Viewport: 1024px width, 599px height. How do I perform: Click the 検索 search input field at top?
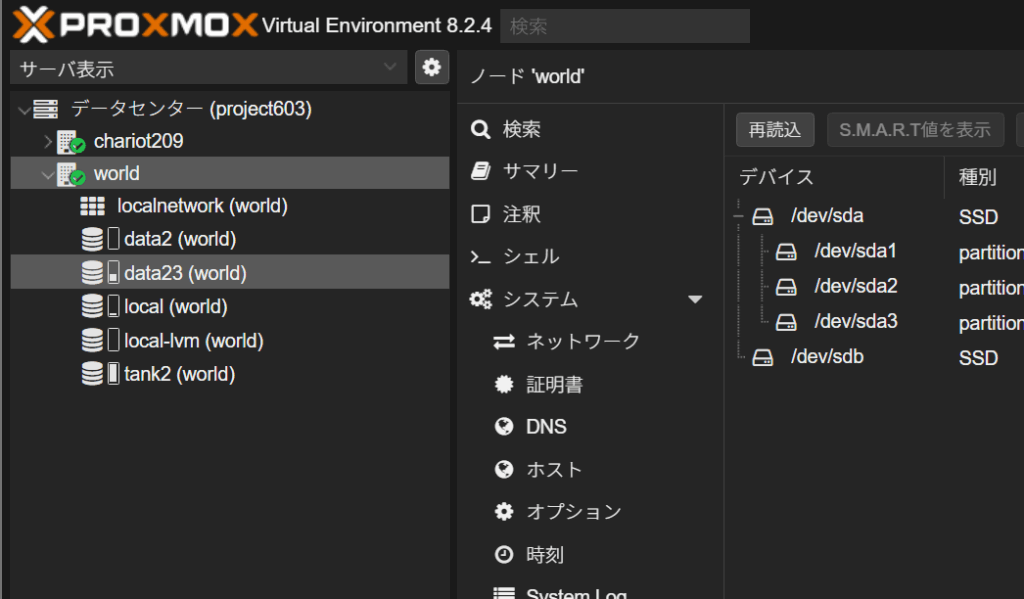(x=624, y=26)
